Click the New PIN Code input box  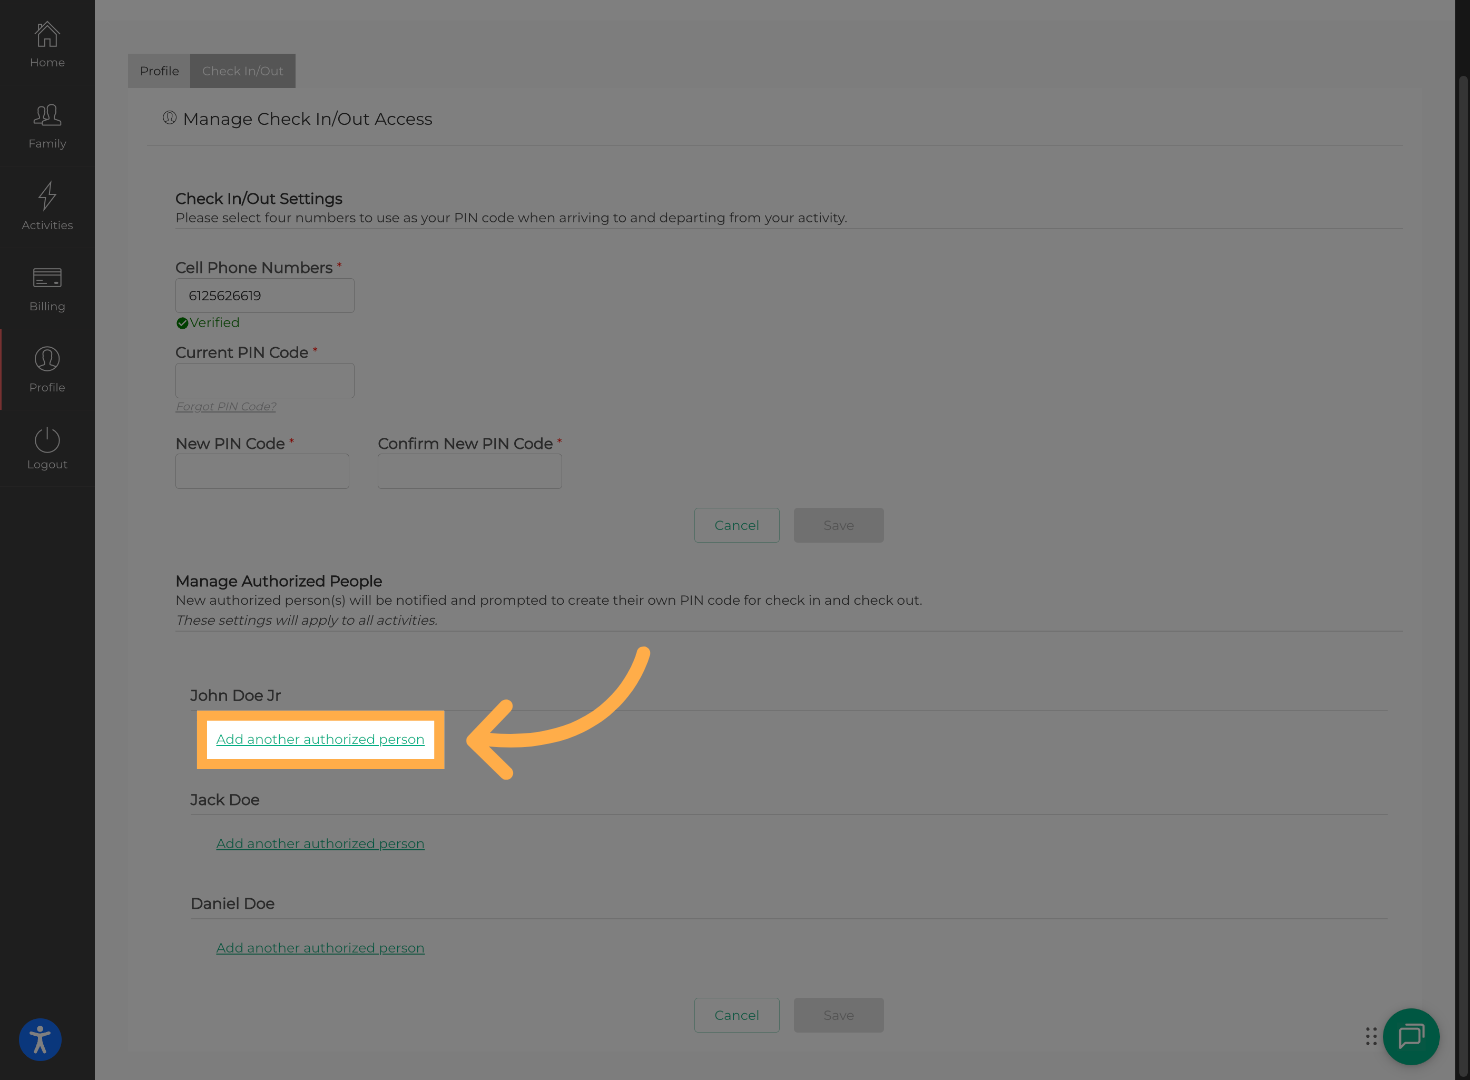[x=261, y=471]
